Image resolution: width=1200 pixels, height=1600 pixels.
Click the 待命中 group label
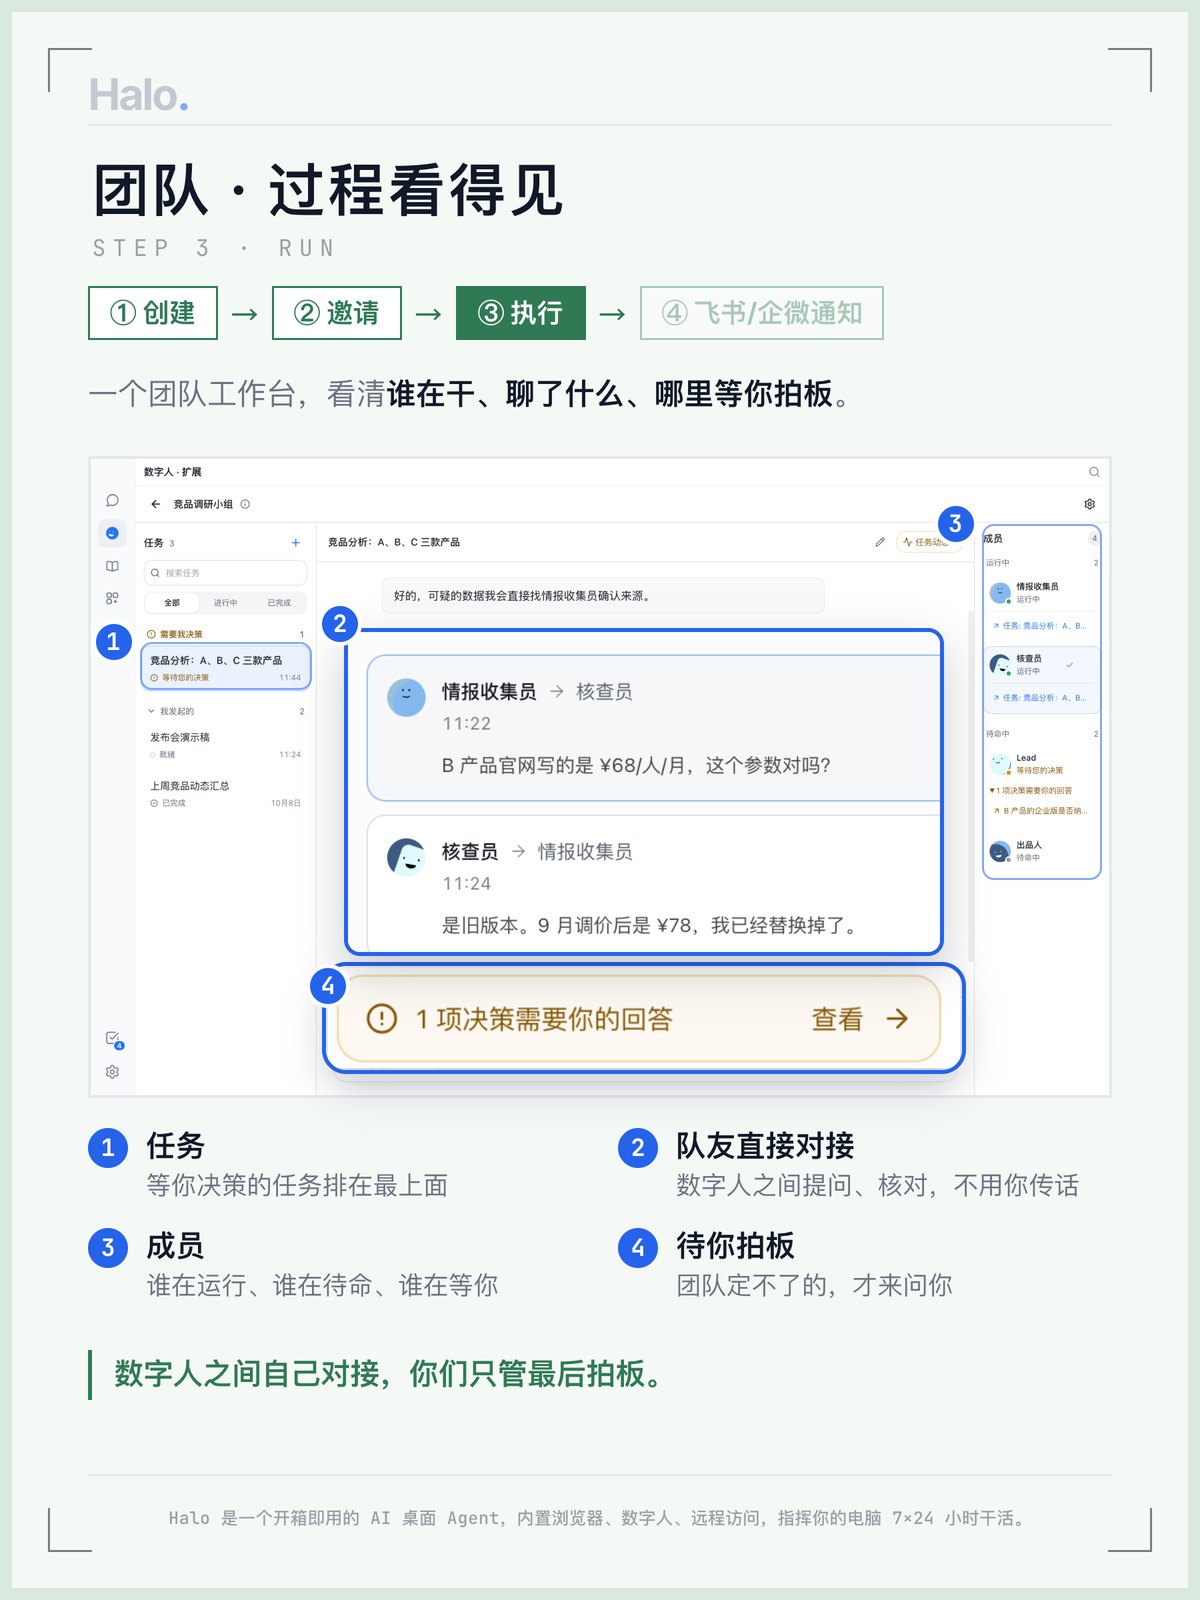tap(998, 734)
